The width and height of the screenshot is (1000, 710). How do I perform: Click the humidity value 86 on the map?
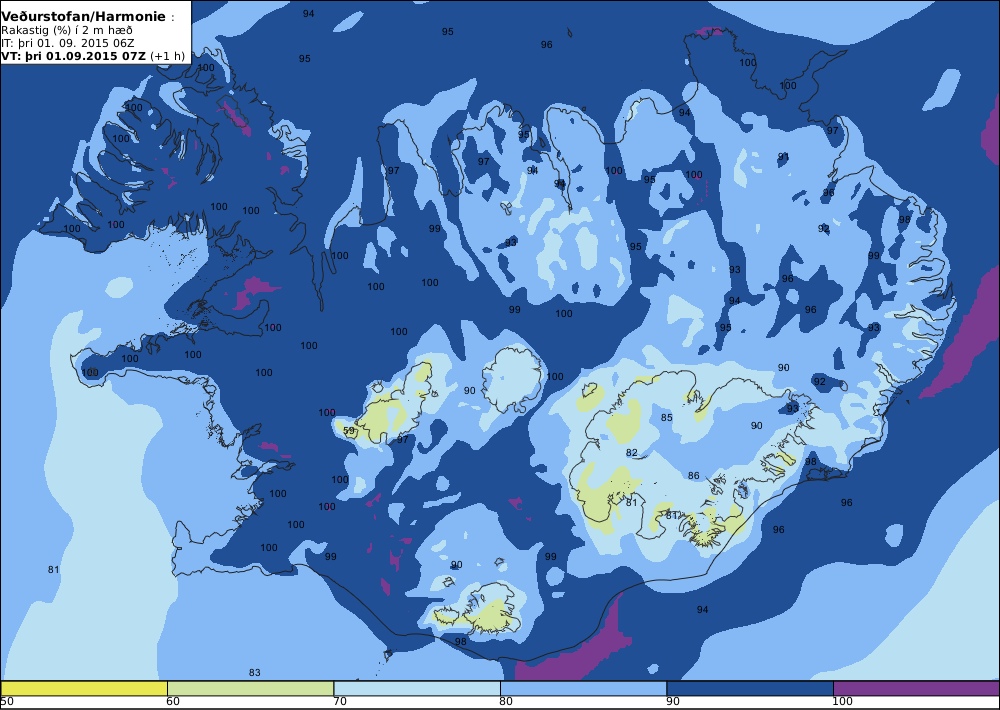694,475
